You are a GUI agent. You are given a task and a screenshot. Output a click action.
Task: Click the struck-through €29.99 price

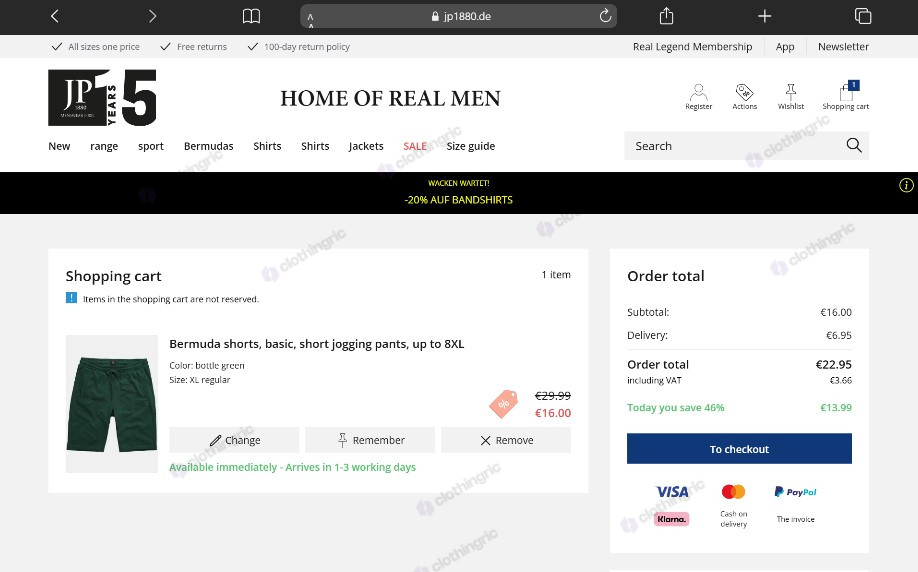coord(553,396)
